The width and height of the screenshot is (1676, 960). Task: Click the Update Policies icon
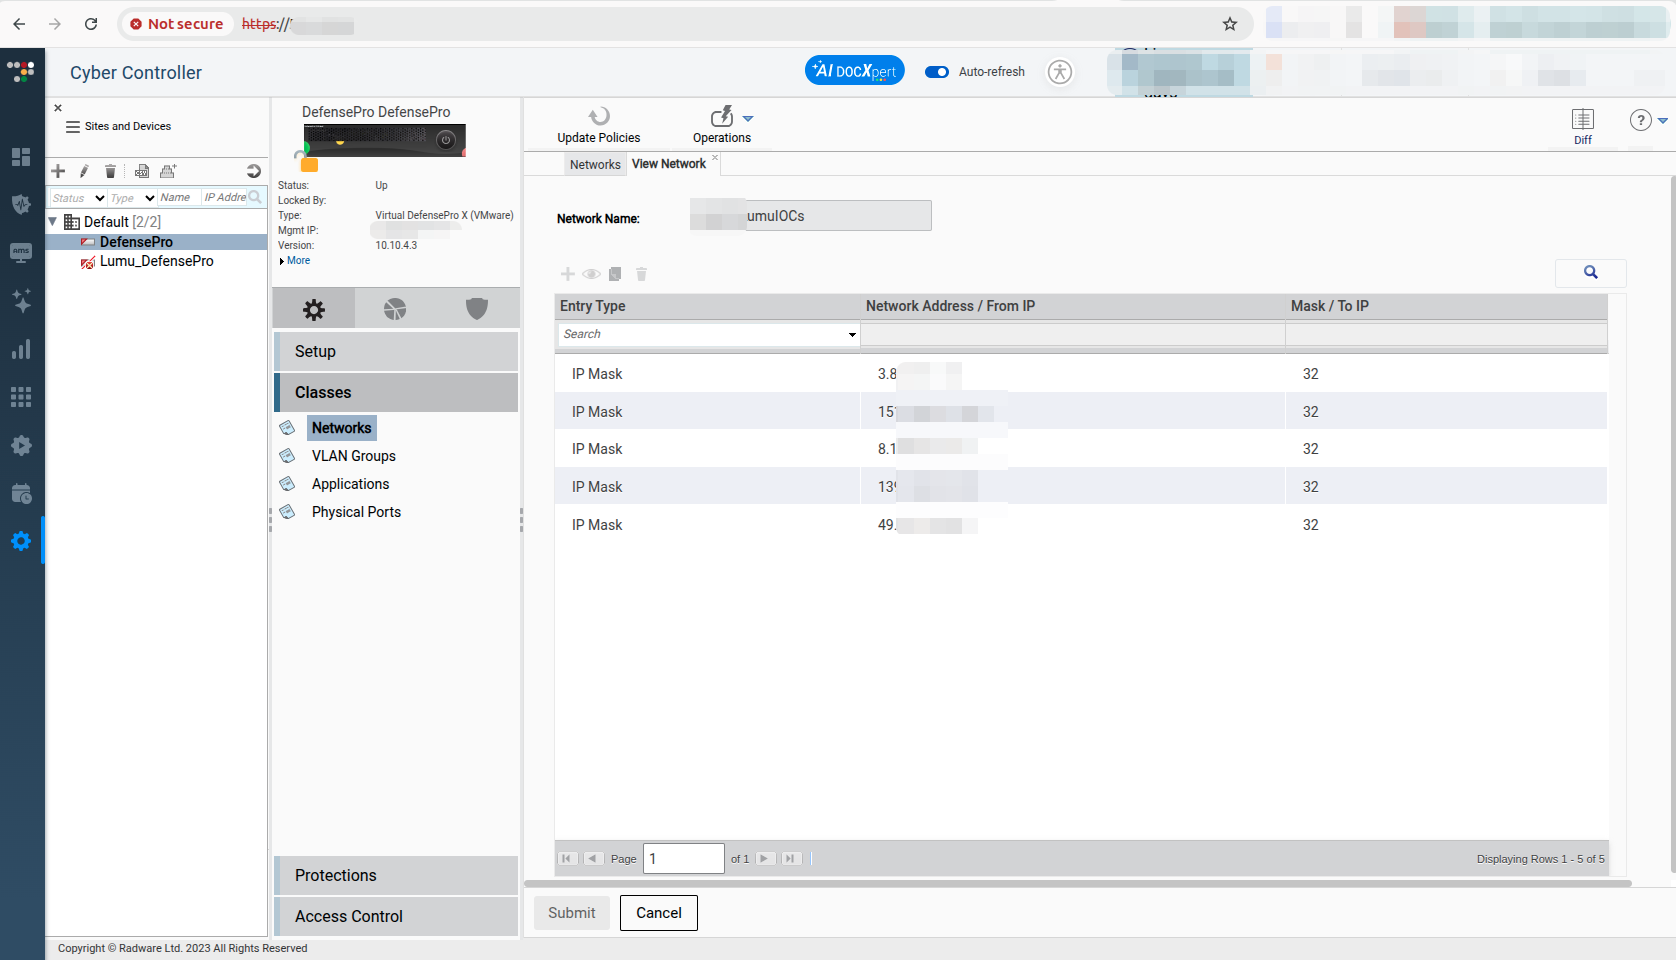click(598, 117)
